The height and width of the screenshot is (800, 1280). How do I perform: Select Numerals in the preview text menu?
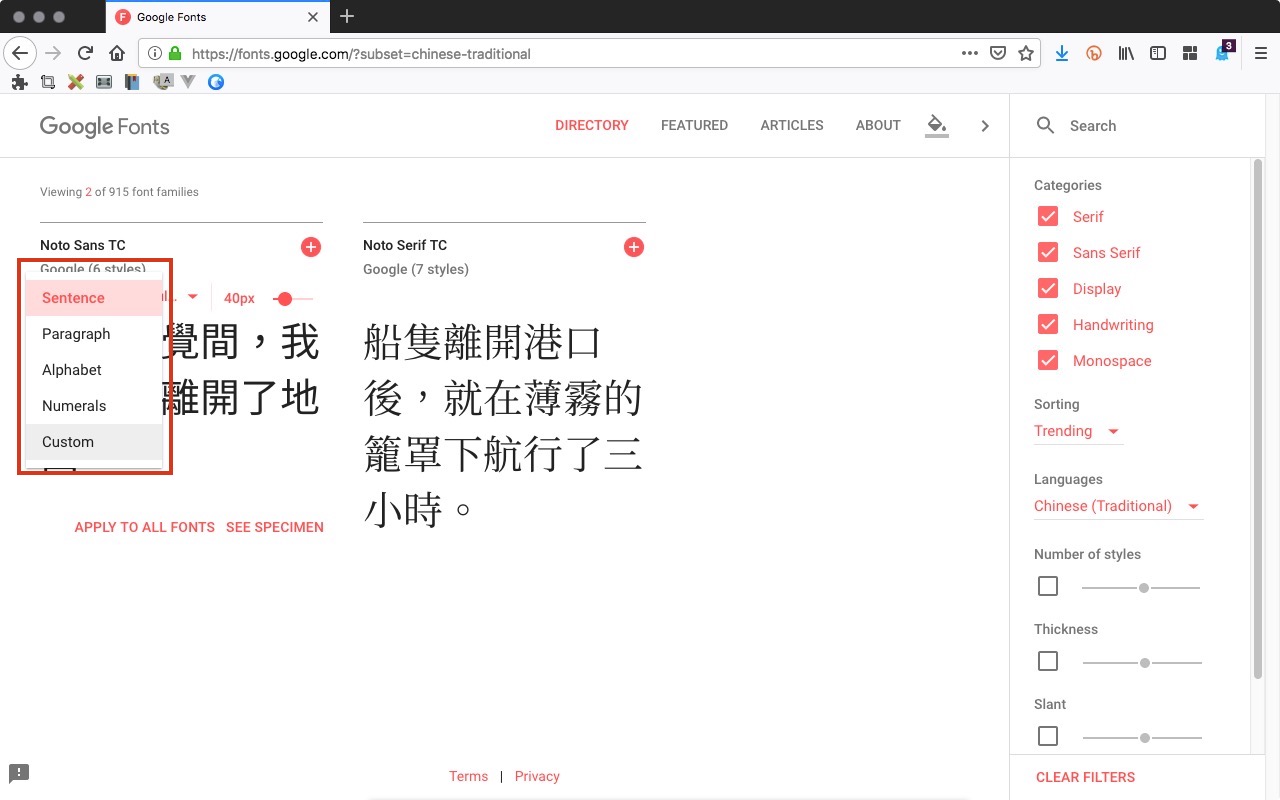[94, 406]
